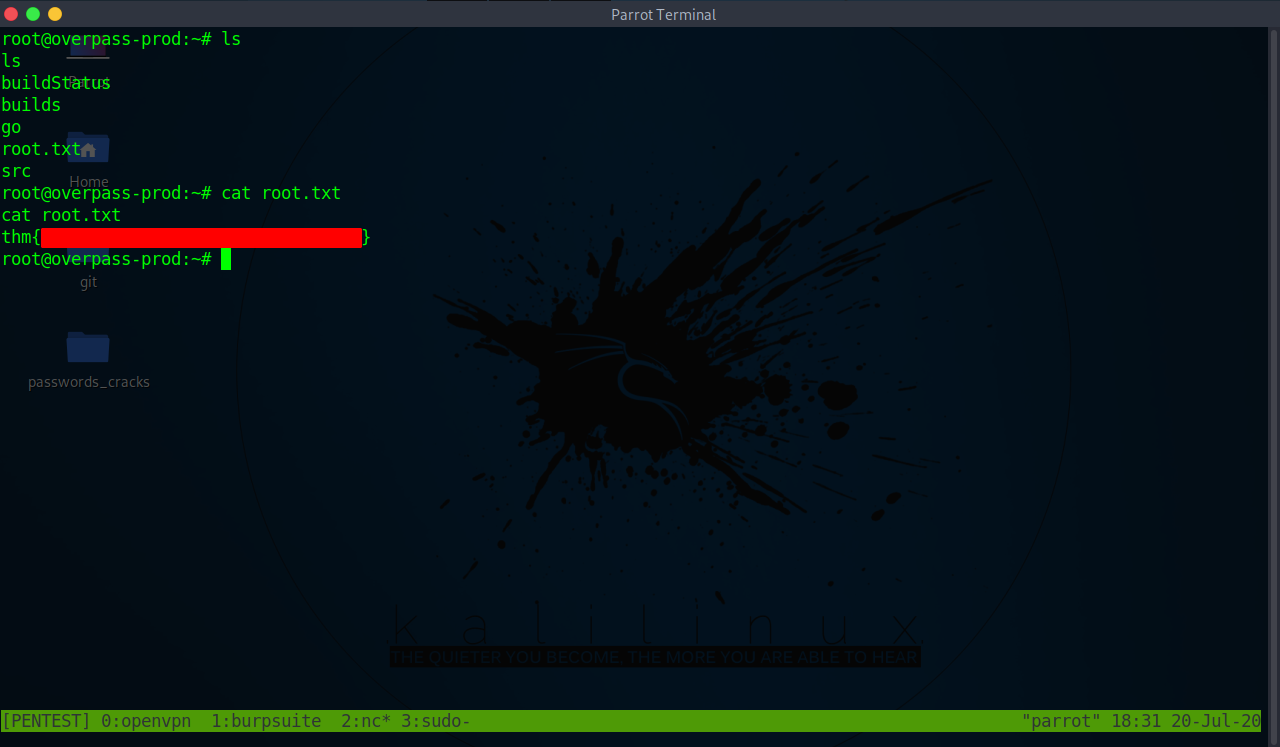Image resolution: width=1280 pixels, height=747 pixels.
Task: Click the root.txt entry in ls output
Action: [x=41, y=149]
